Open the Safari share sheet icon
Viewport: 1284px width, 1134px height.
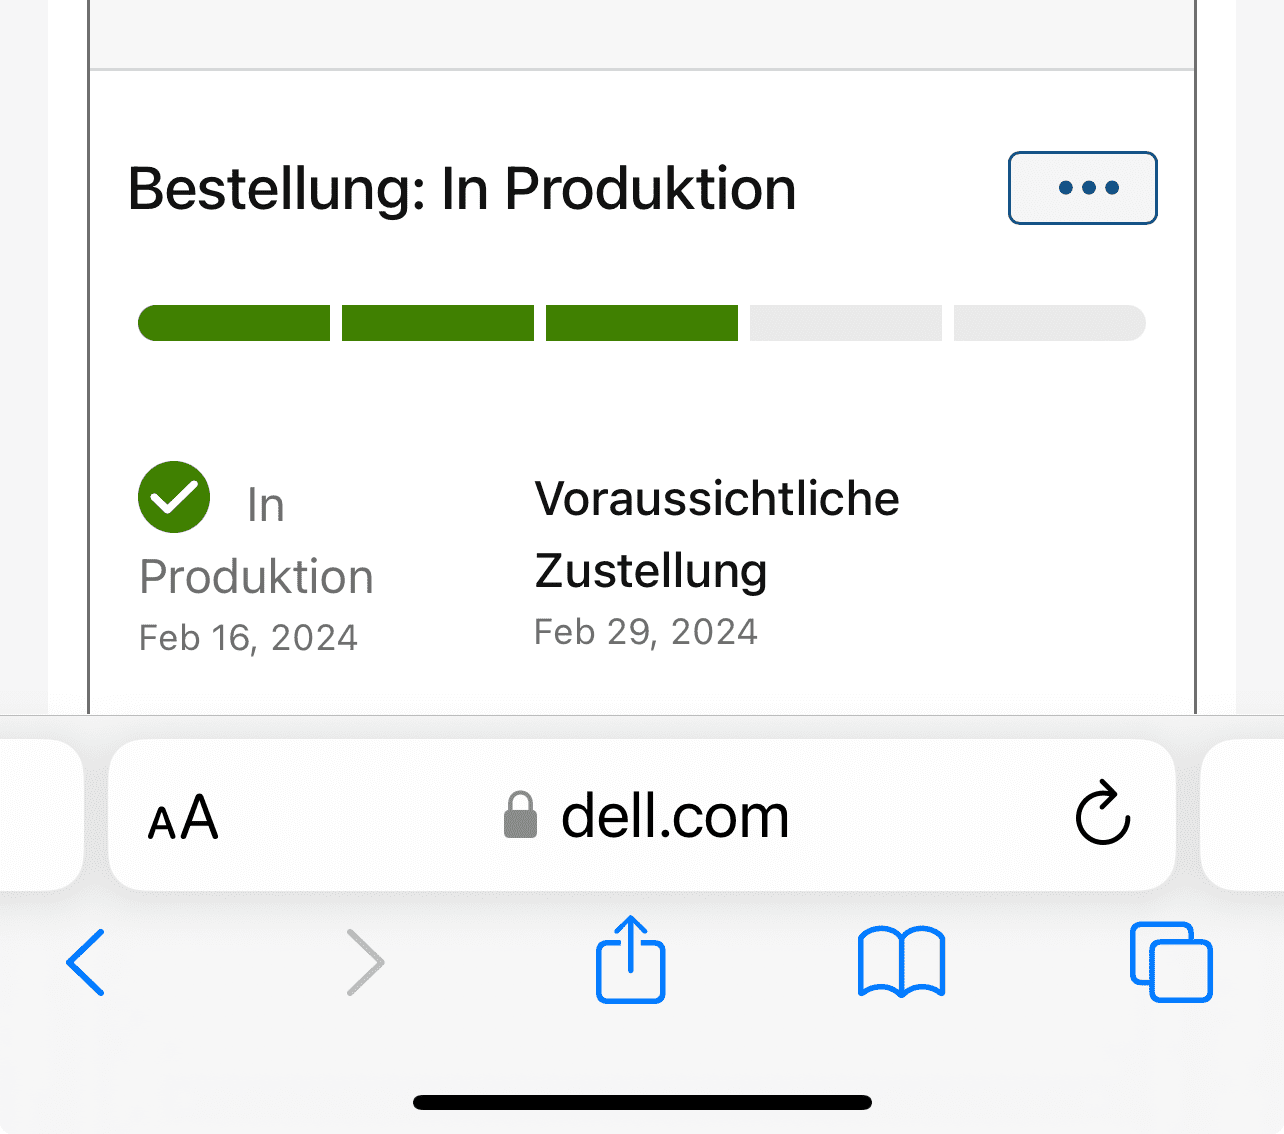click(630, 958)
